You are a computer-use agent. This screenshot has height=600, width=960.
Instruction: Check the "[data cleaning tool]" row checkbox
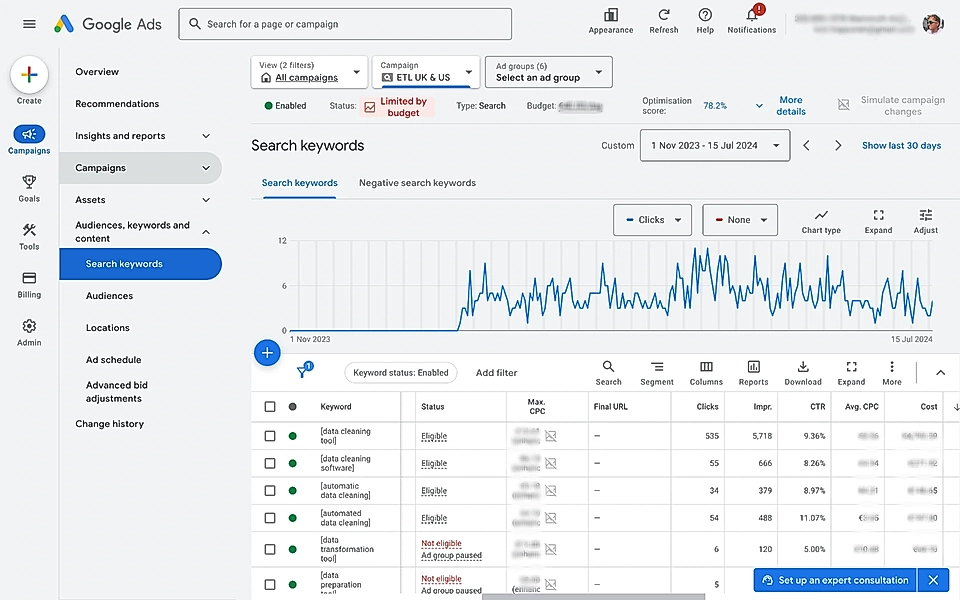pyautogui.click(x=272, y=435)
